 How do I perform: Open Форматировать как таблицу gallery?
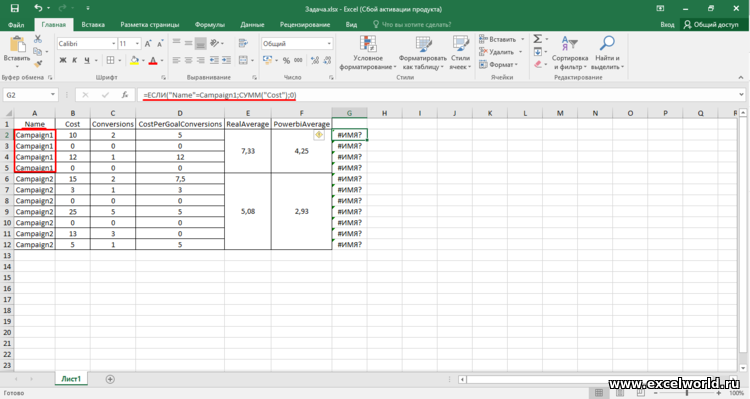pos(422,53)
